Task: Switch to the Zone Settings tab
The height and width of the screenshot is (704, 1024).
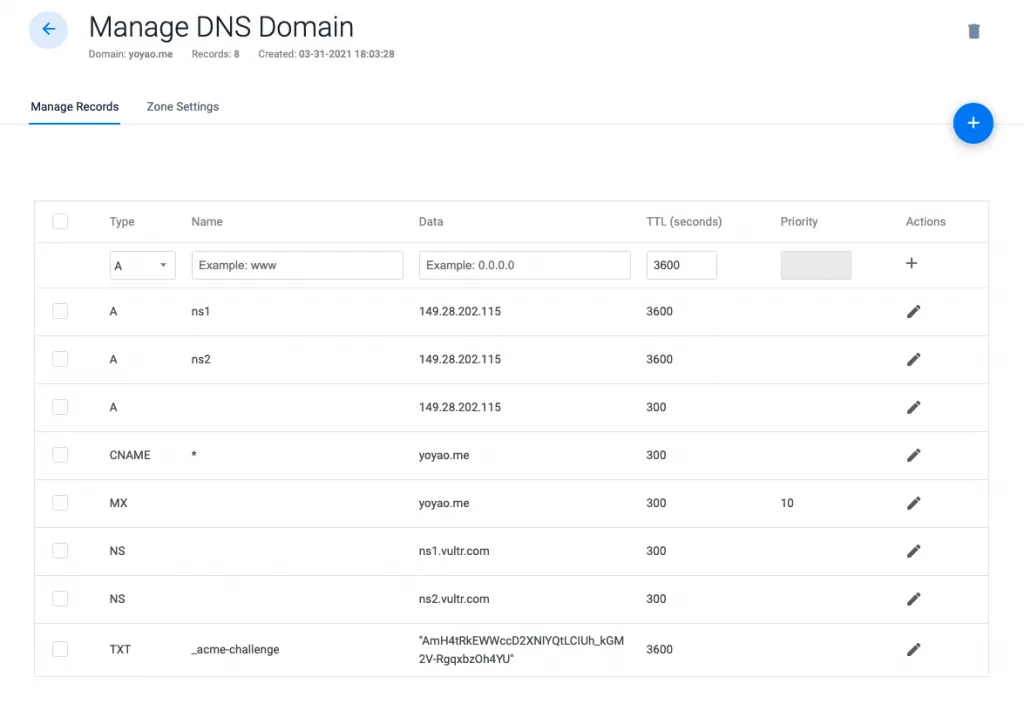Action: 182,107
